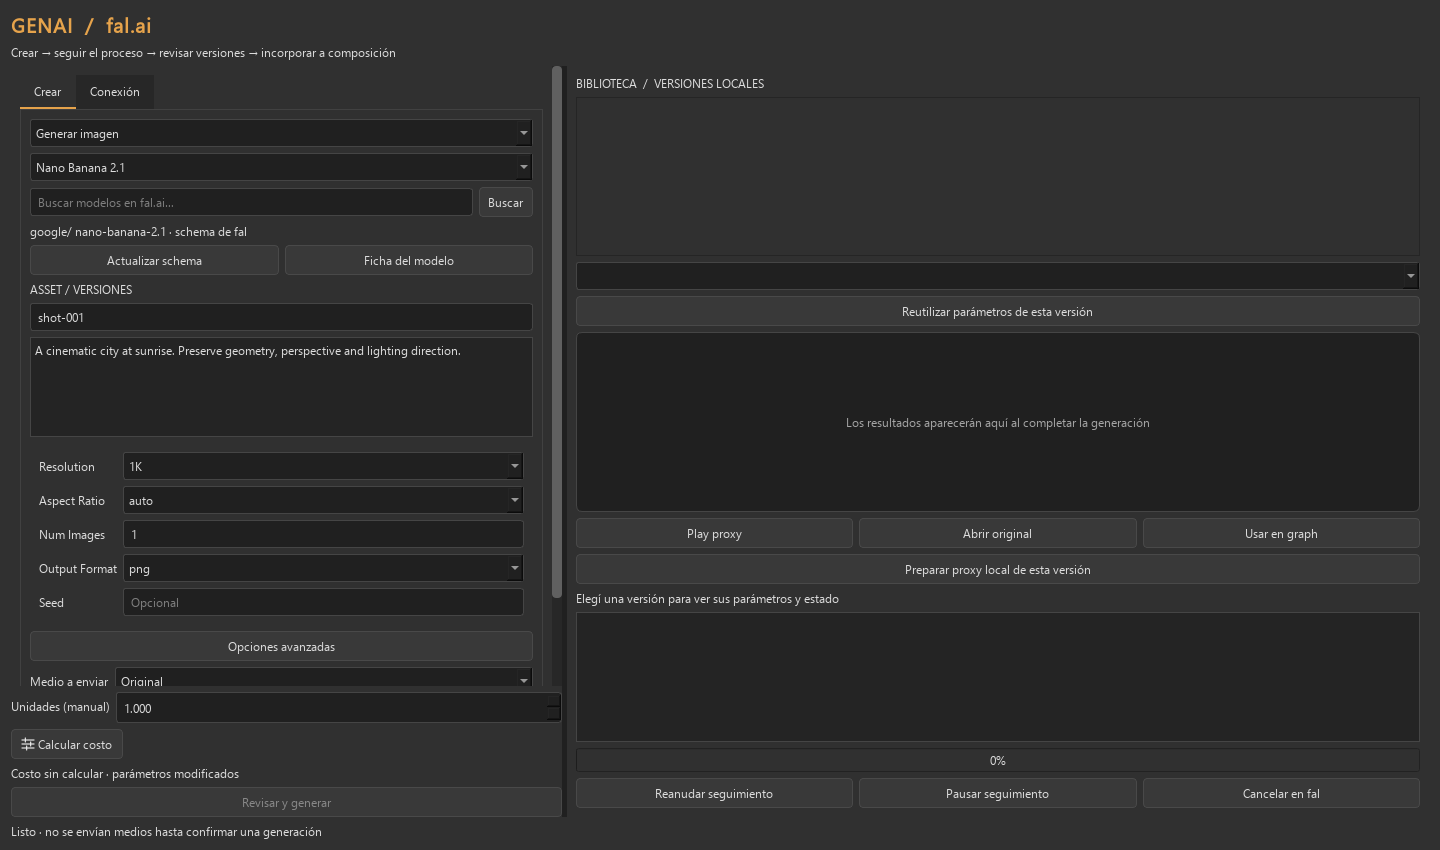This screenshot has height=850, width=1440.
Task: Click inside the cinematic city prompt text area
Action: click(281, 387)
